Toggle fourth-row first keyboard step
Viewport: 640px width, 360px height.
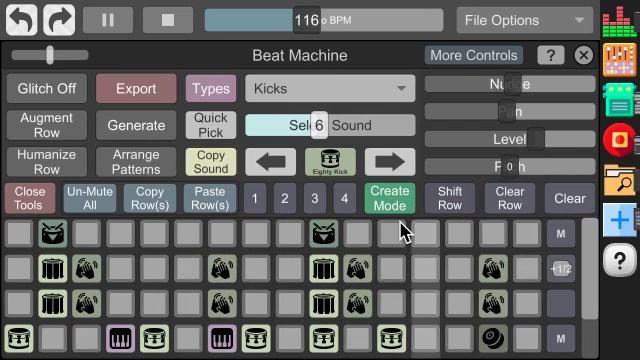pyautogui.click(x=120, y=339)
